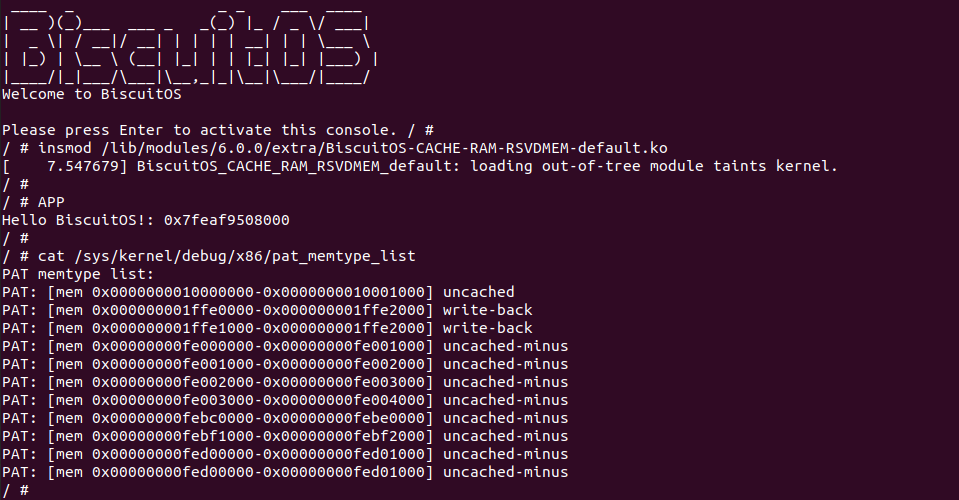Click the "PAT memtype list:" header
Image resolution: width=959 pixels, height=500 pixels.
pos(78,274)
